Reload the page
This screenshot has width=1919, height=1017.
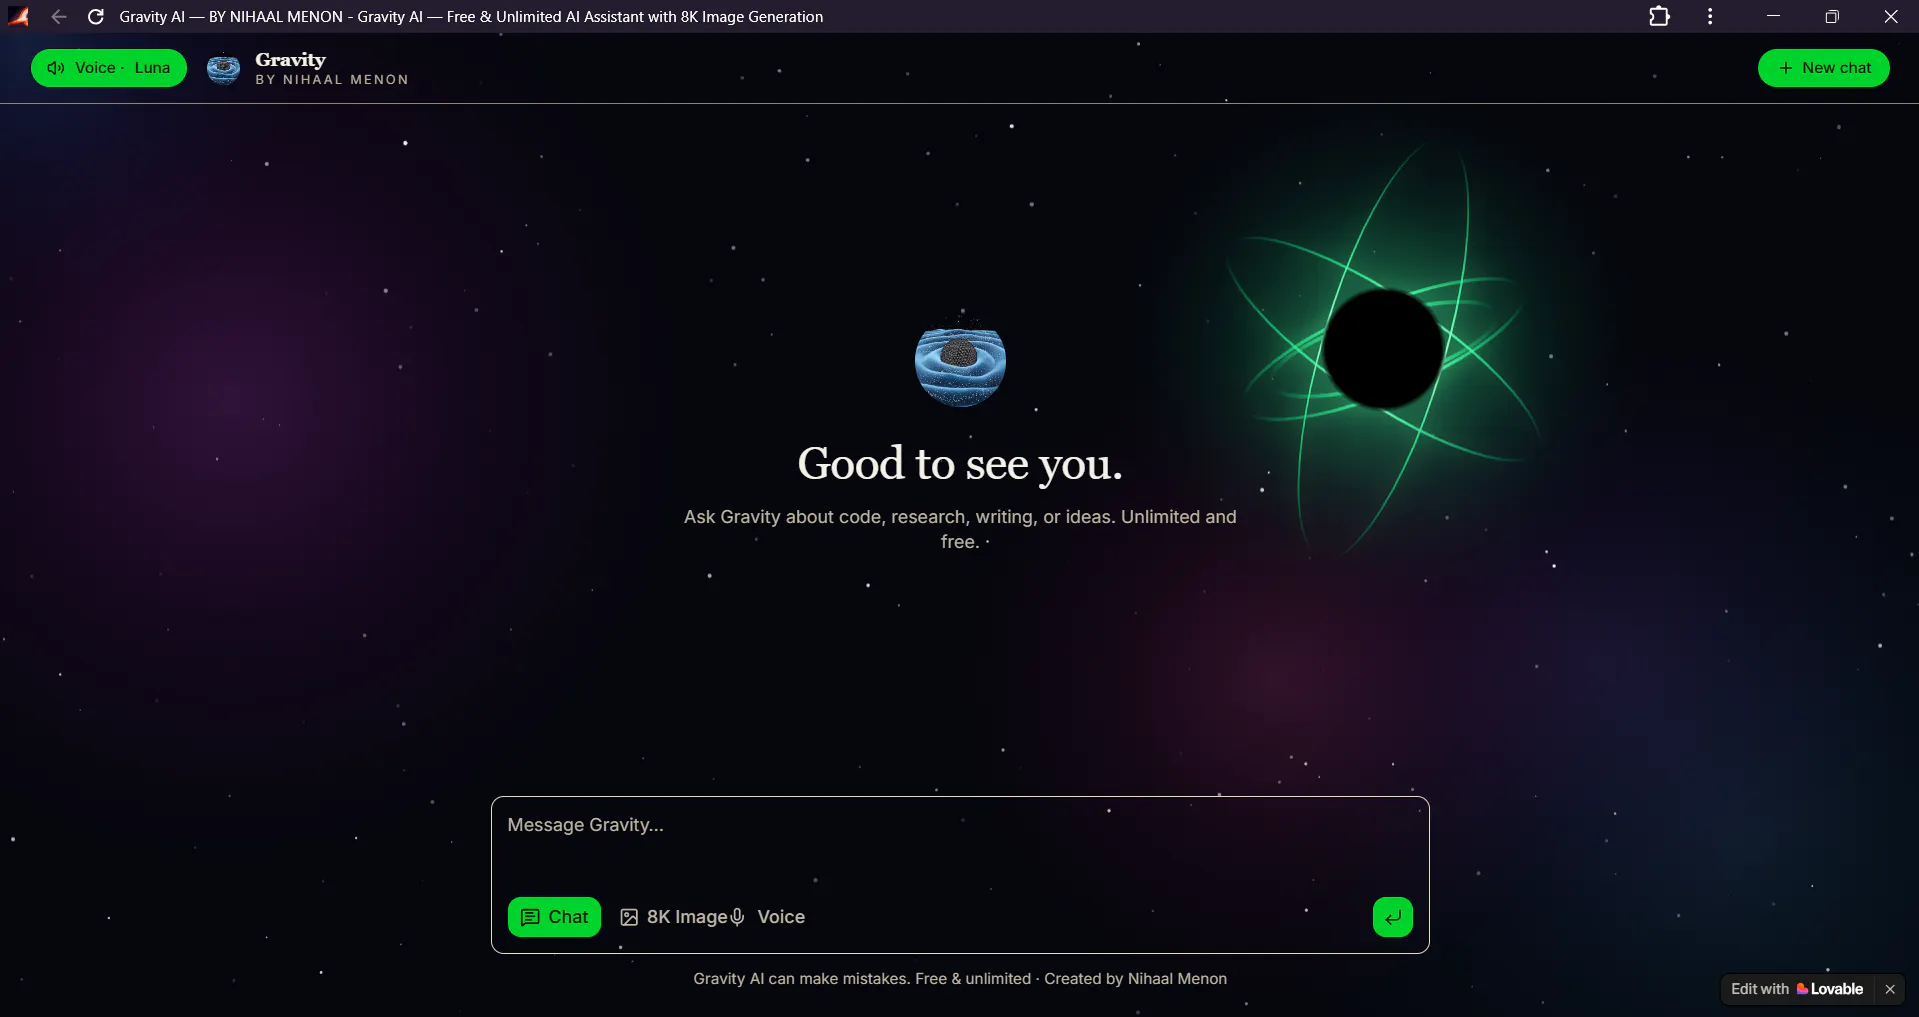(96, 17)
